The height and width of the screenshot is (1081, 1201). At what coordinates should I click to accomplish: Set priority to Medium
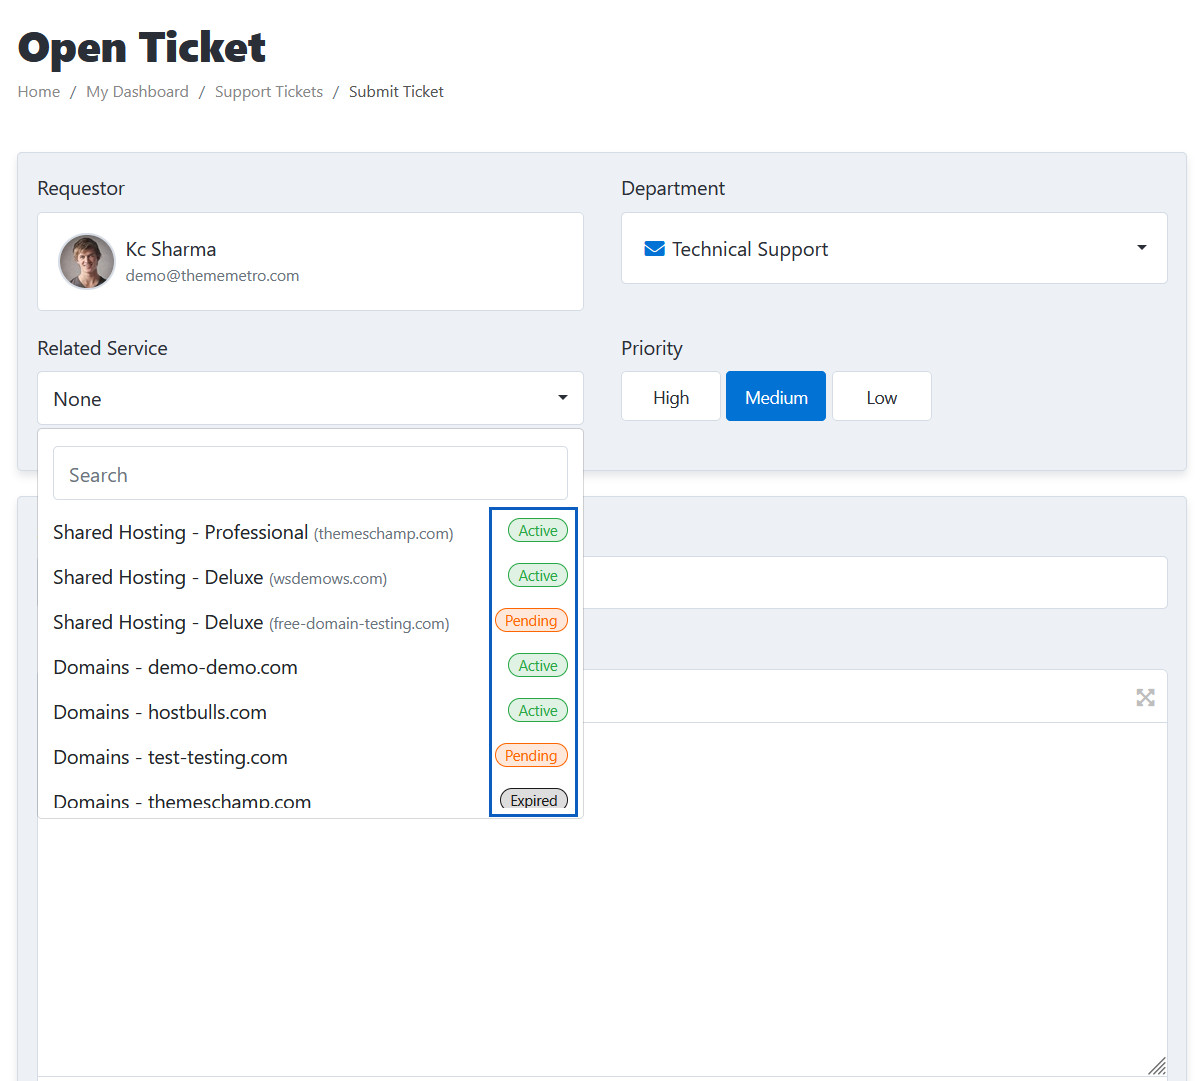[776, 397]
